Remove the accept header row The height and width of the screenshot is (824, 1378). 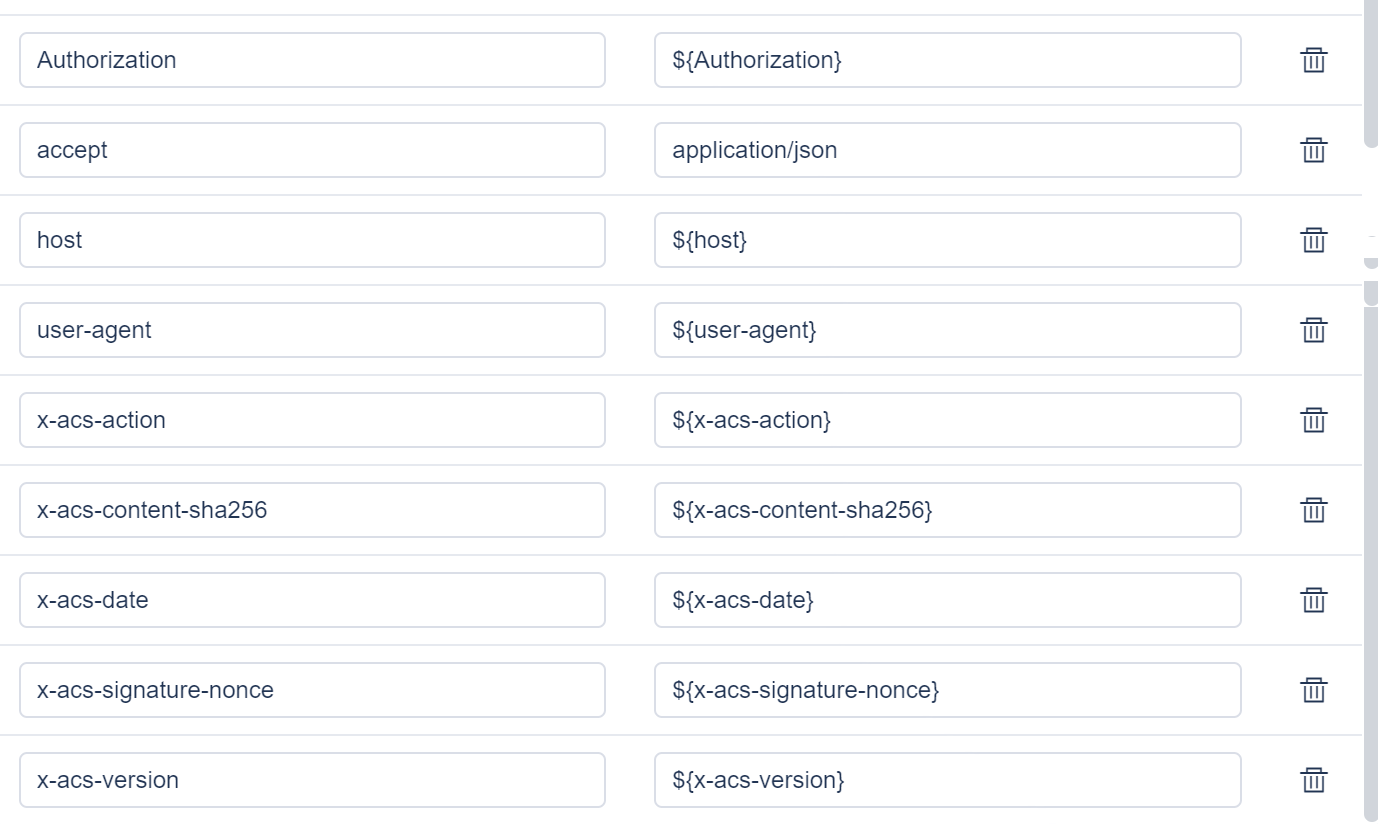[x=1313, y=150]
